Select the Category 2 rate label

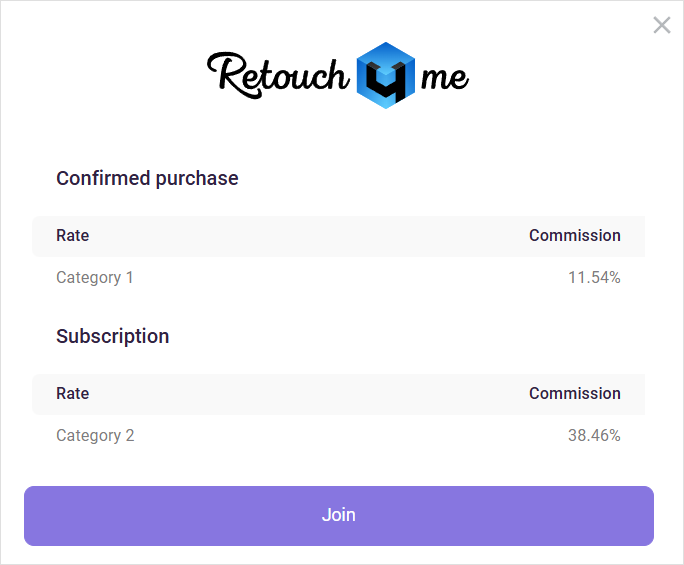click(x=95, y=436)
